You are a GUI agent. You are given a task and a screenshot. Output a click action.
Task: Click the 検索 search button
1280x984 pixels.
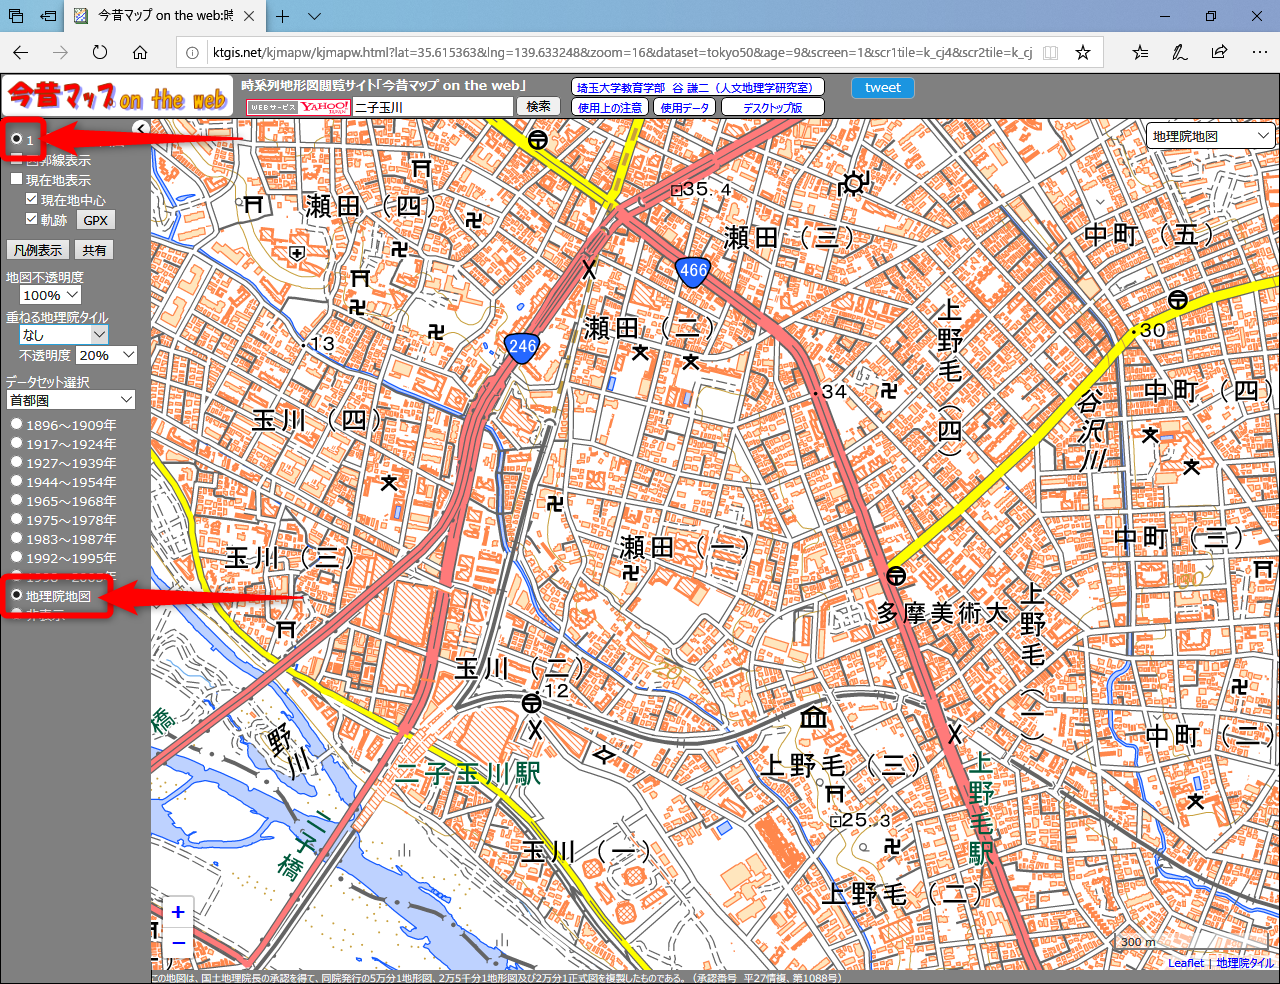click(538, 107)
